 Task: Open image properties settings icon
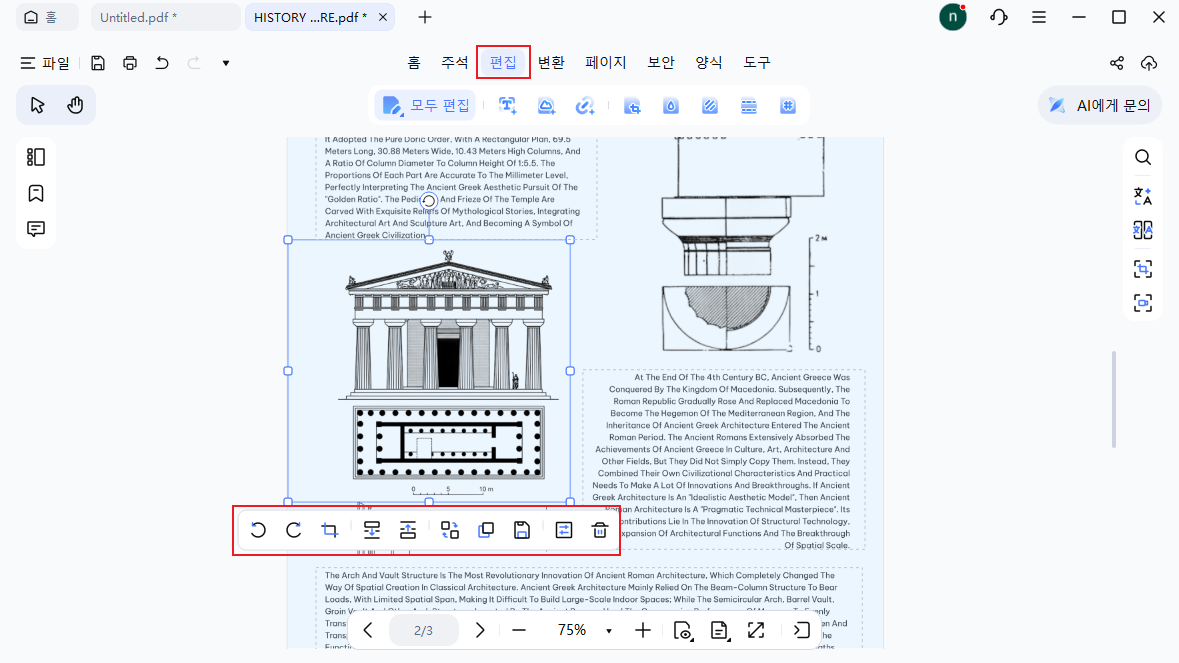pyautogui.click(x=564, y=530)
